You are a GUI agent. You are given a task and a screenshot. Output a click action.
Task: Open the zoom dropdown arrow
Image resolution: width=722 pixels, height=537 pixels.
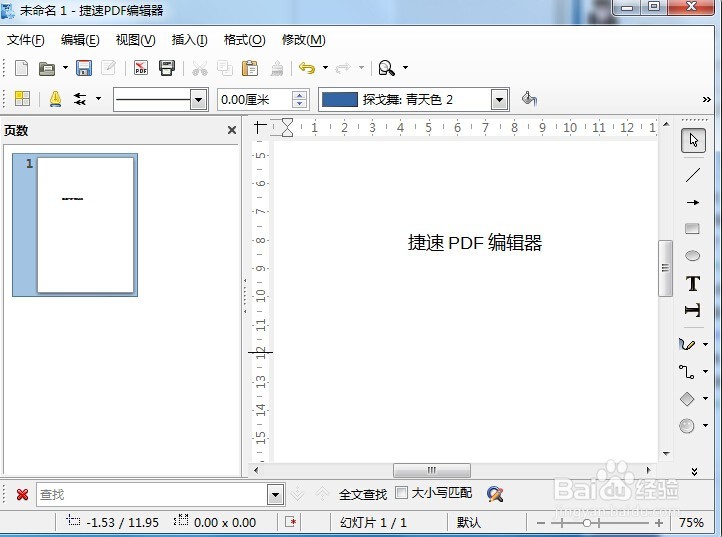[x=405, y=68]
